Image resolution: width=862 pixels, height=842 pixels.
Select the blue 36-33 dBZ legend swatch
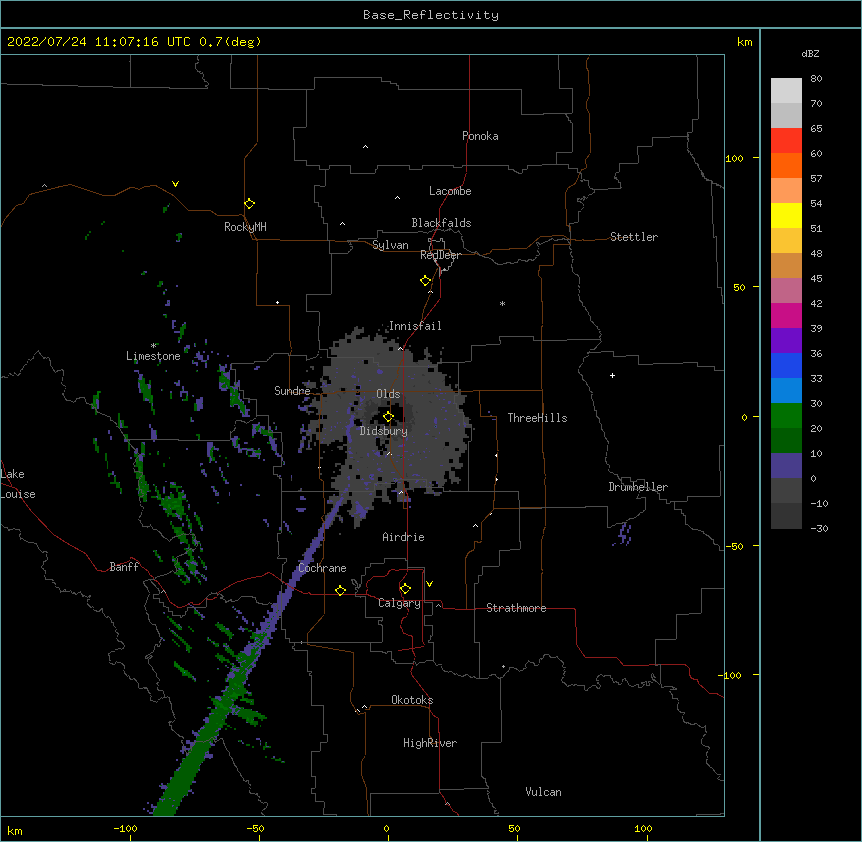[786, 365]
